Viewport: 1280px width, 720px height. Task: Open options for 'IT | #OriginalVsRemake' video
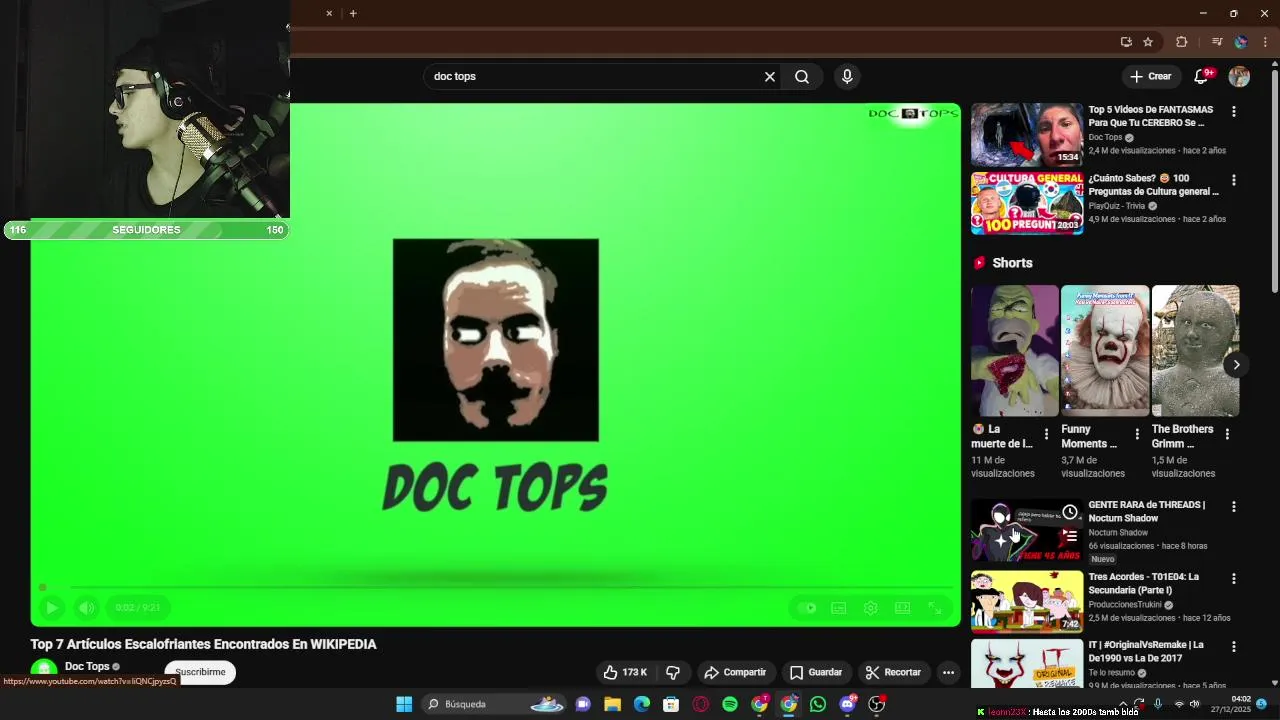click(1234, 647)
